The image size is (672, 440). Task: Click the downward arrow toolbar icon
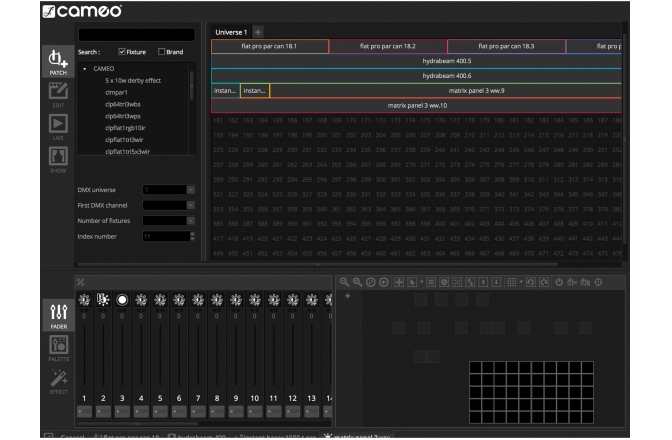tap(496, 282)
